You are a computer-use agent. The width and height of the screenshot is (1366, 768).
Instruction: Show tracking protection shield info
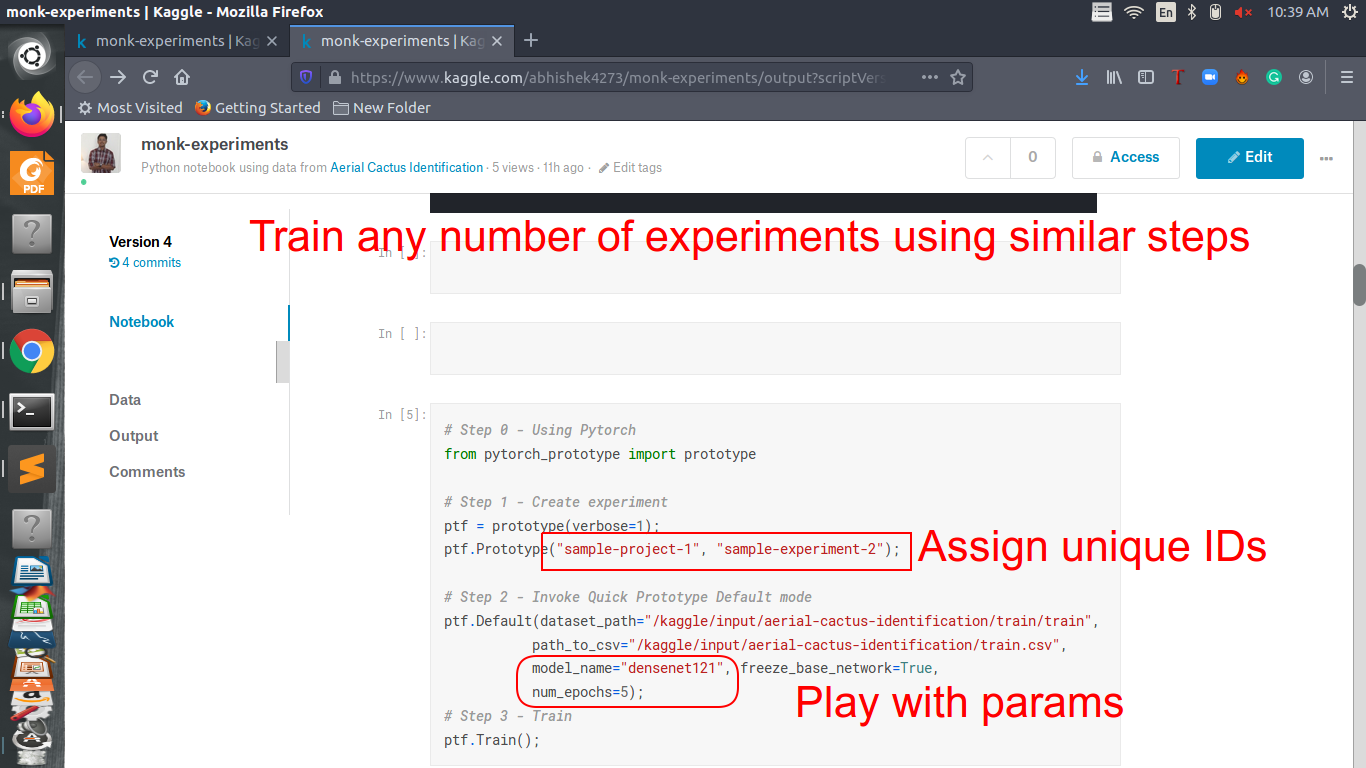point(306,77)
